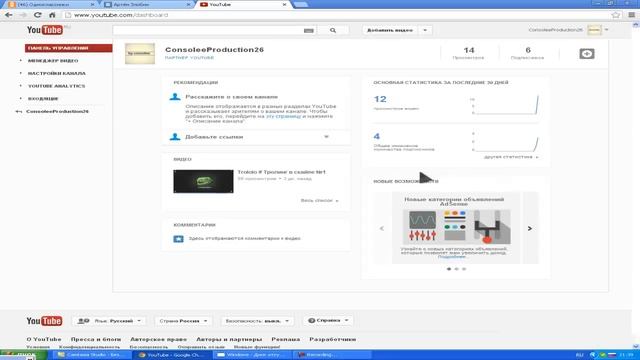Open YouTube Analytics in the sidebar
This screenshot has height=360, width=640.
pyautogui.click(x=56, y=86)
